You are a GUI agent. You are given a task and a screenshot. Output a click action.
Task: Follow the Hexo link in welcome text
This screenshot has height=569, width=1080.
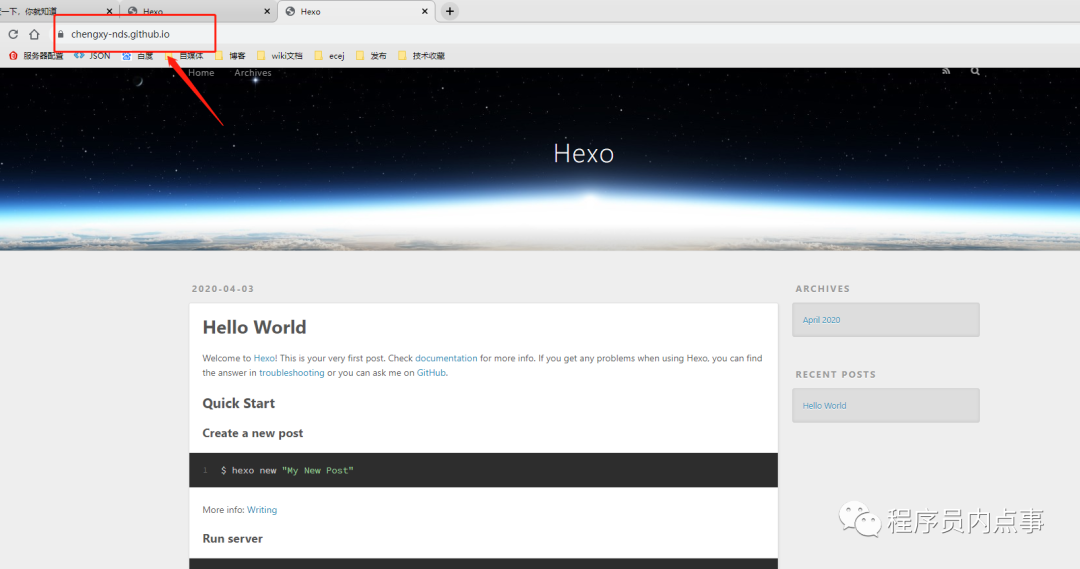[x=264, y=358]
